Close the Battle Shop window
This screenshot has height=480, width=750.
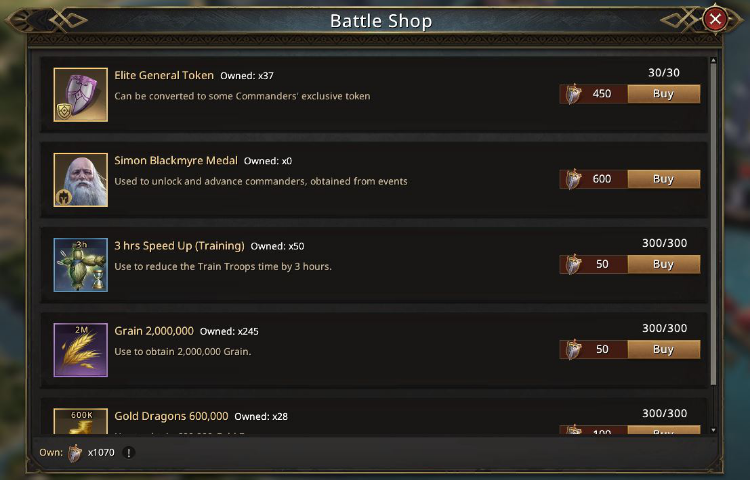715,19
